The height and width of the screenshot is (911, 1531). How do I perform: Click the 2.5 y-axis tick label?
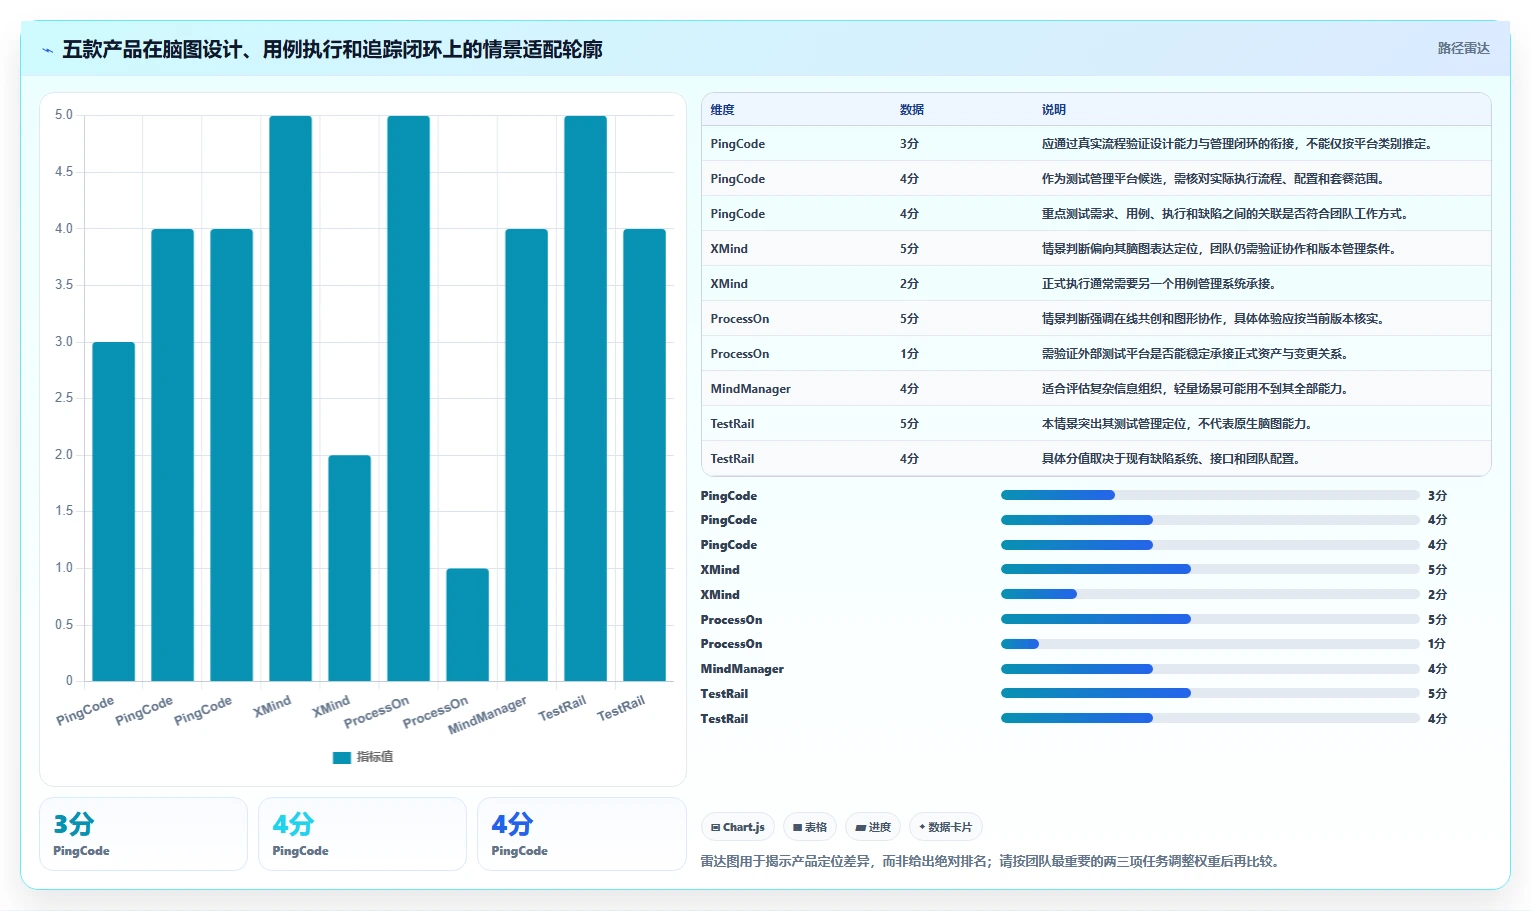click(x=64, y=398)
